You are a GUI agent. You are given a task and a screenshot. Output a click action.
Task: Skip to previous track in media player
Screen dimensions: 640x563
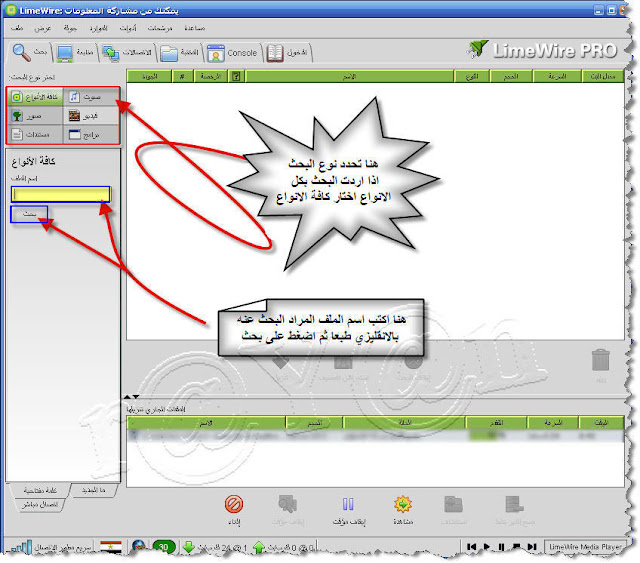pos(472,547)
